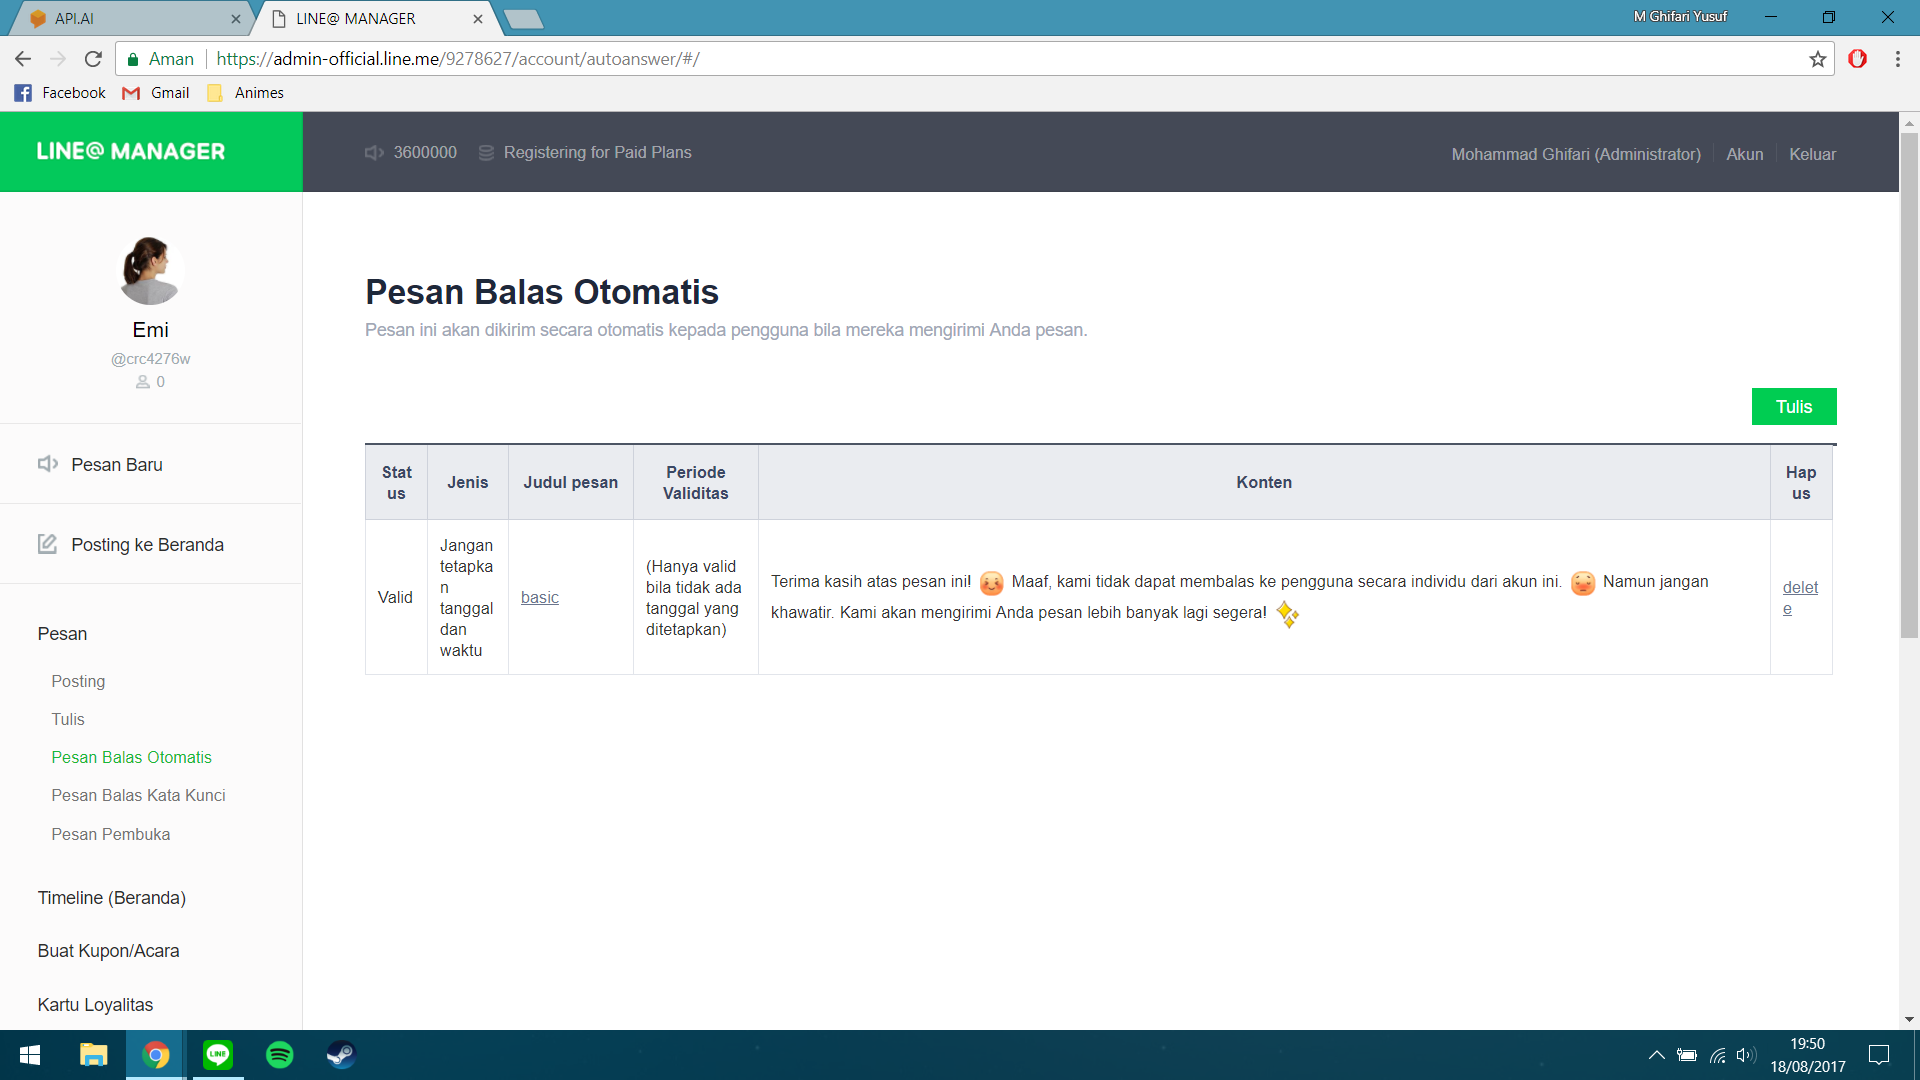Viewport: 1920px width, 1080px height.
Task: Select Pesan Pembuka in sidebar
Action: point(110,834)
